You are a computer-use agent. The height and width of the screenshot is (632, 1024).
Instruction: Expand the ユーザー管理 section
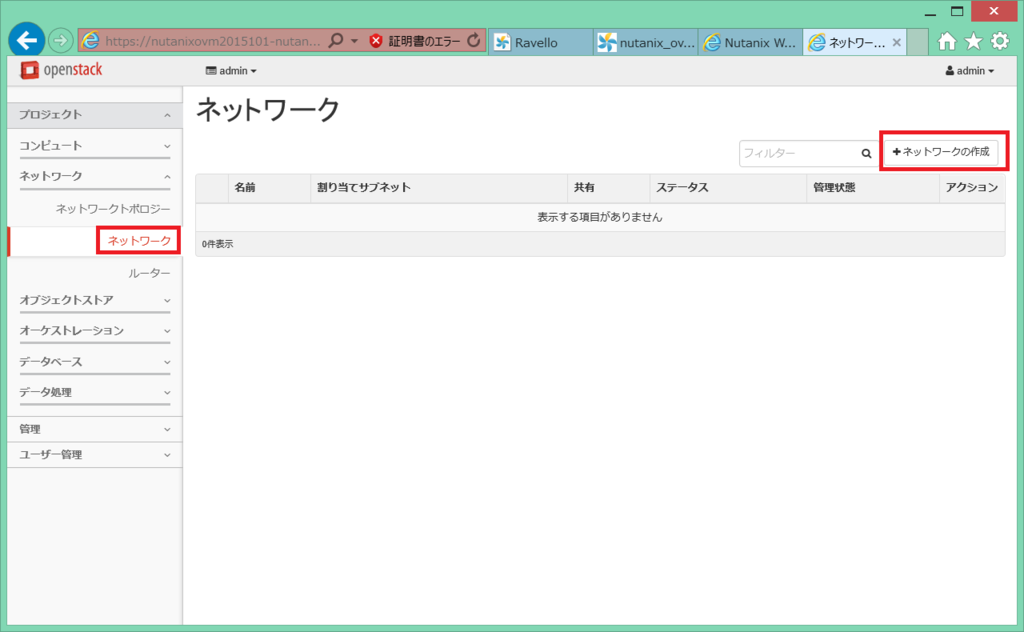95,455
